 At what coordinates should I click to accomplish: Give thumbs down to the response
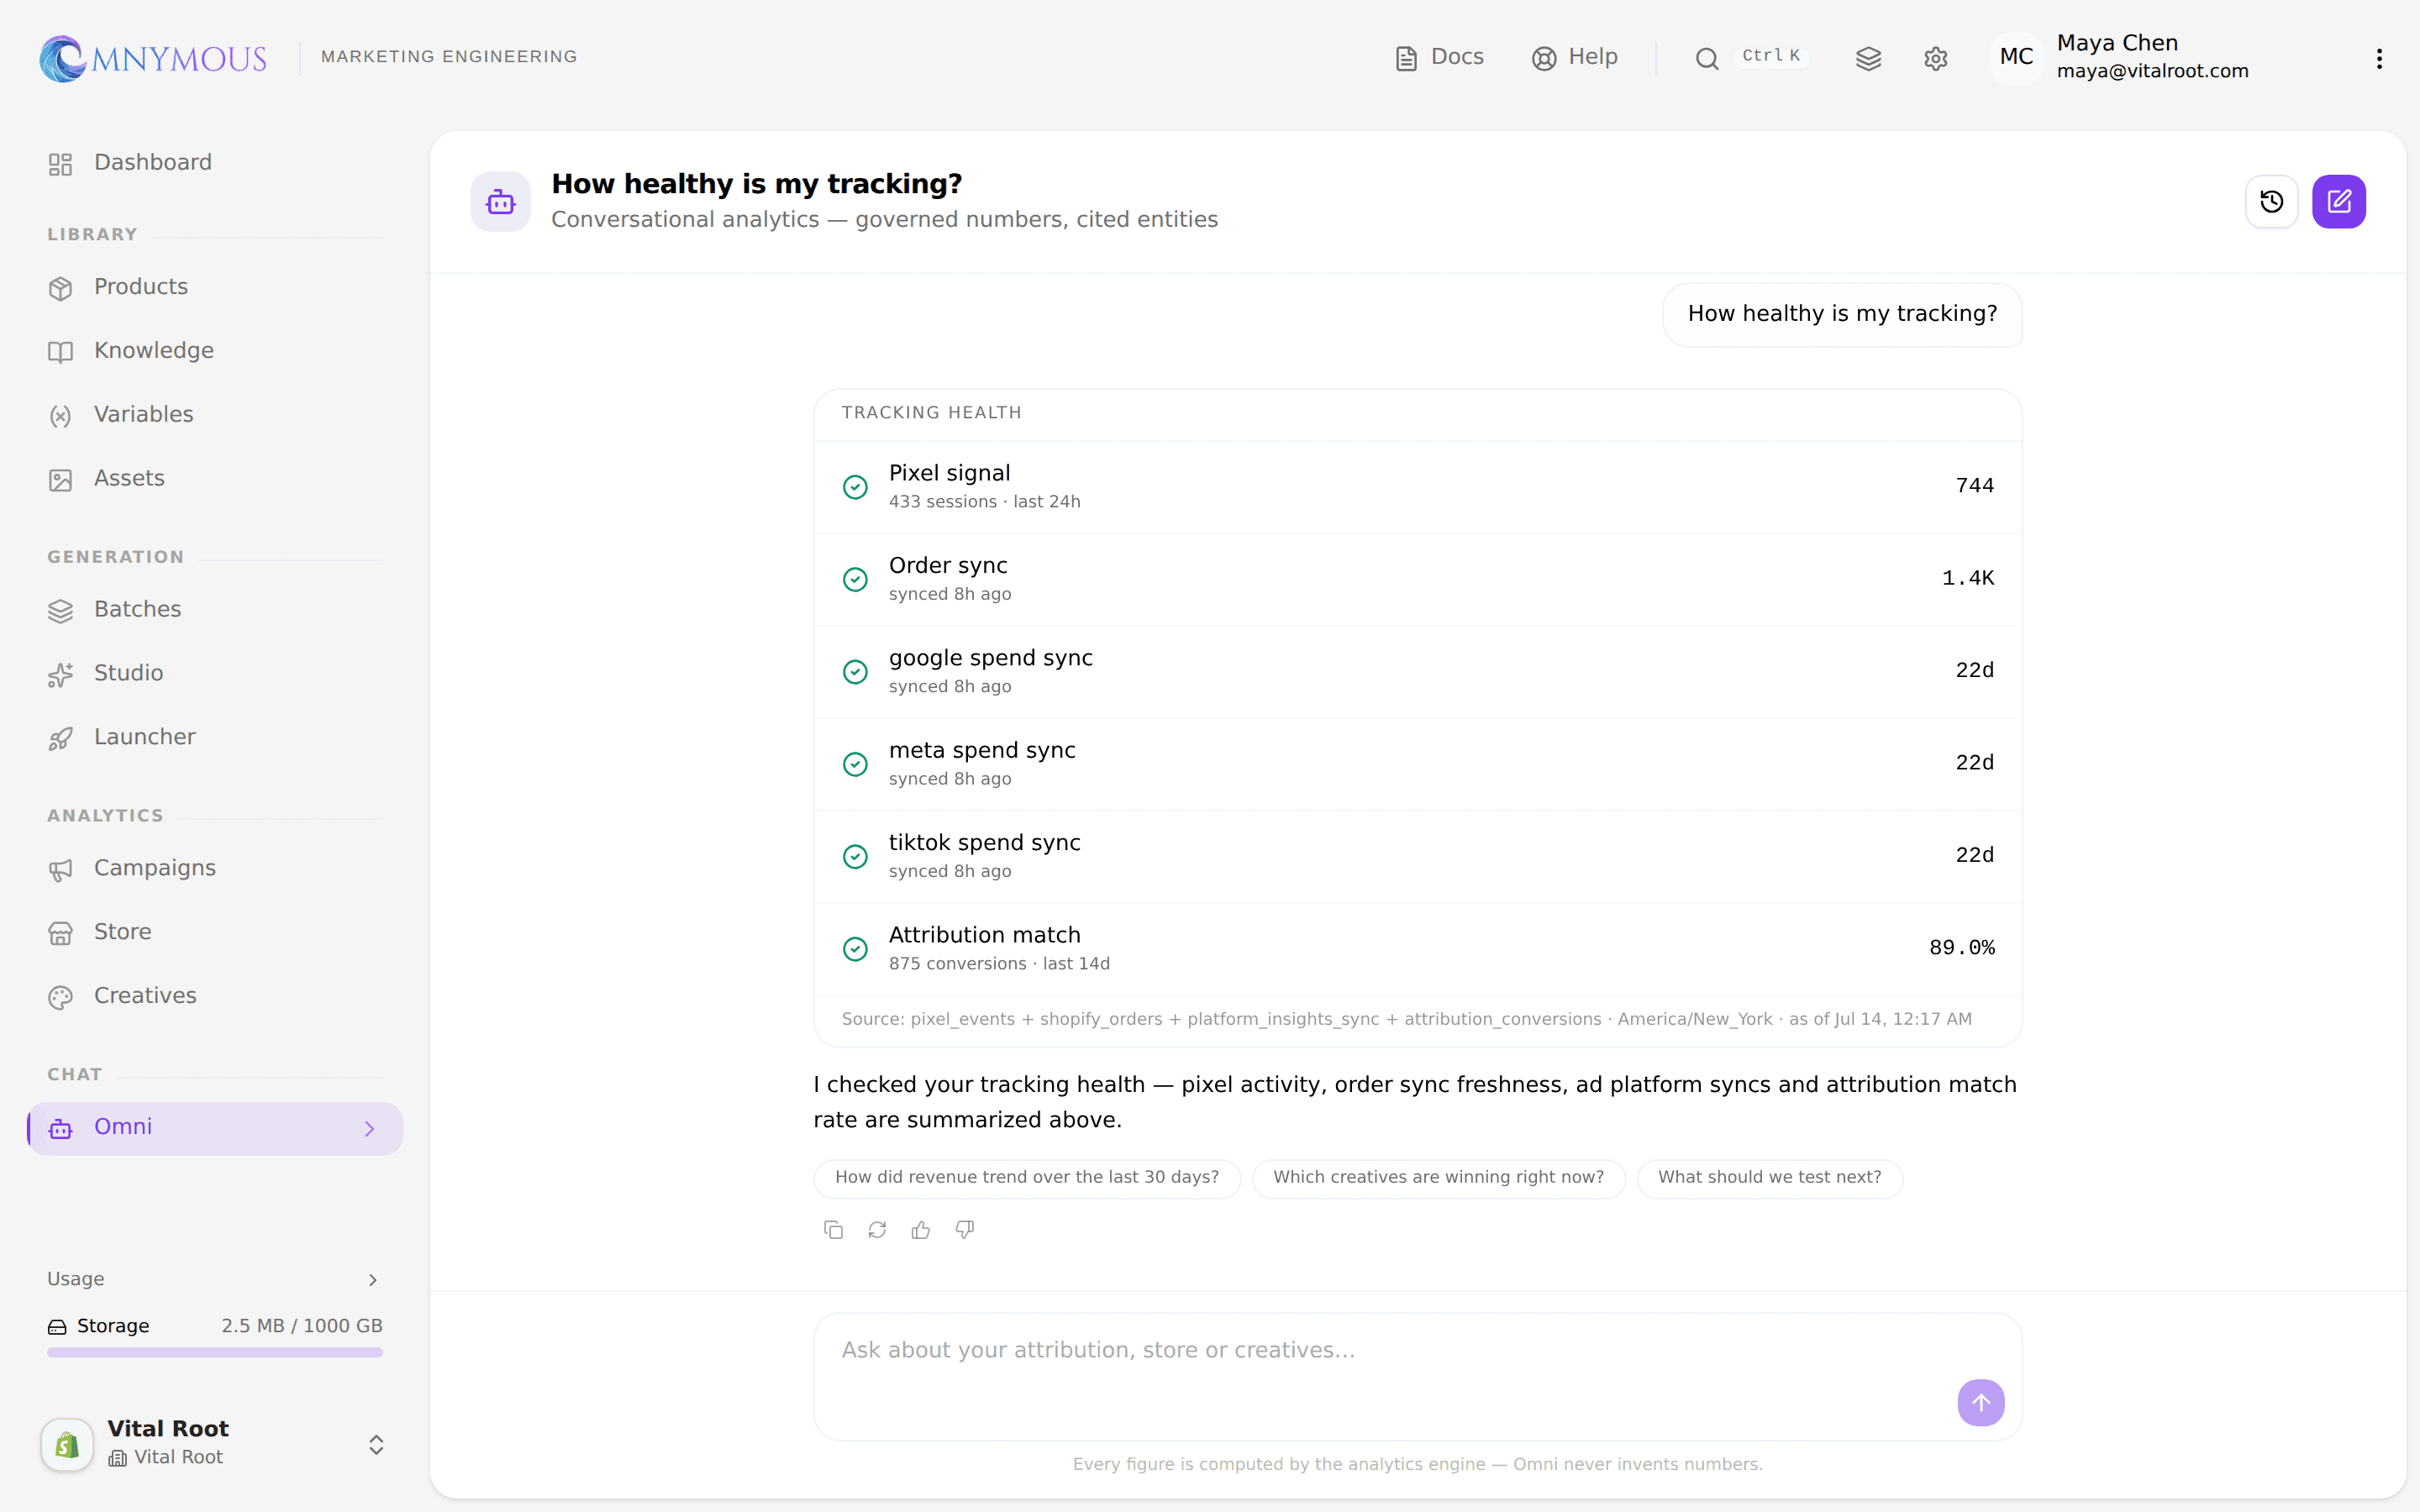pyautogui.click(x=965, y=1230)
